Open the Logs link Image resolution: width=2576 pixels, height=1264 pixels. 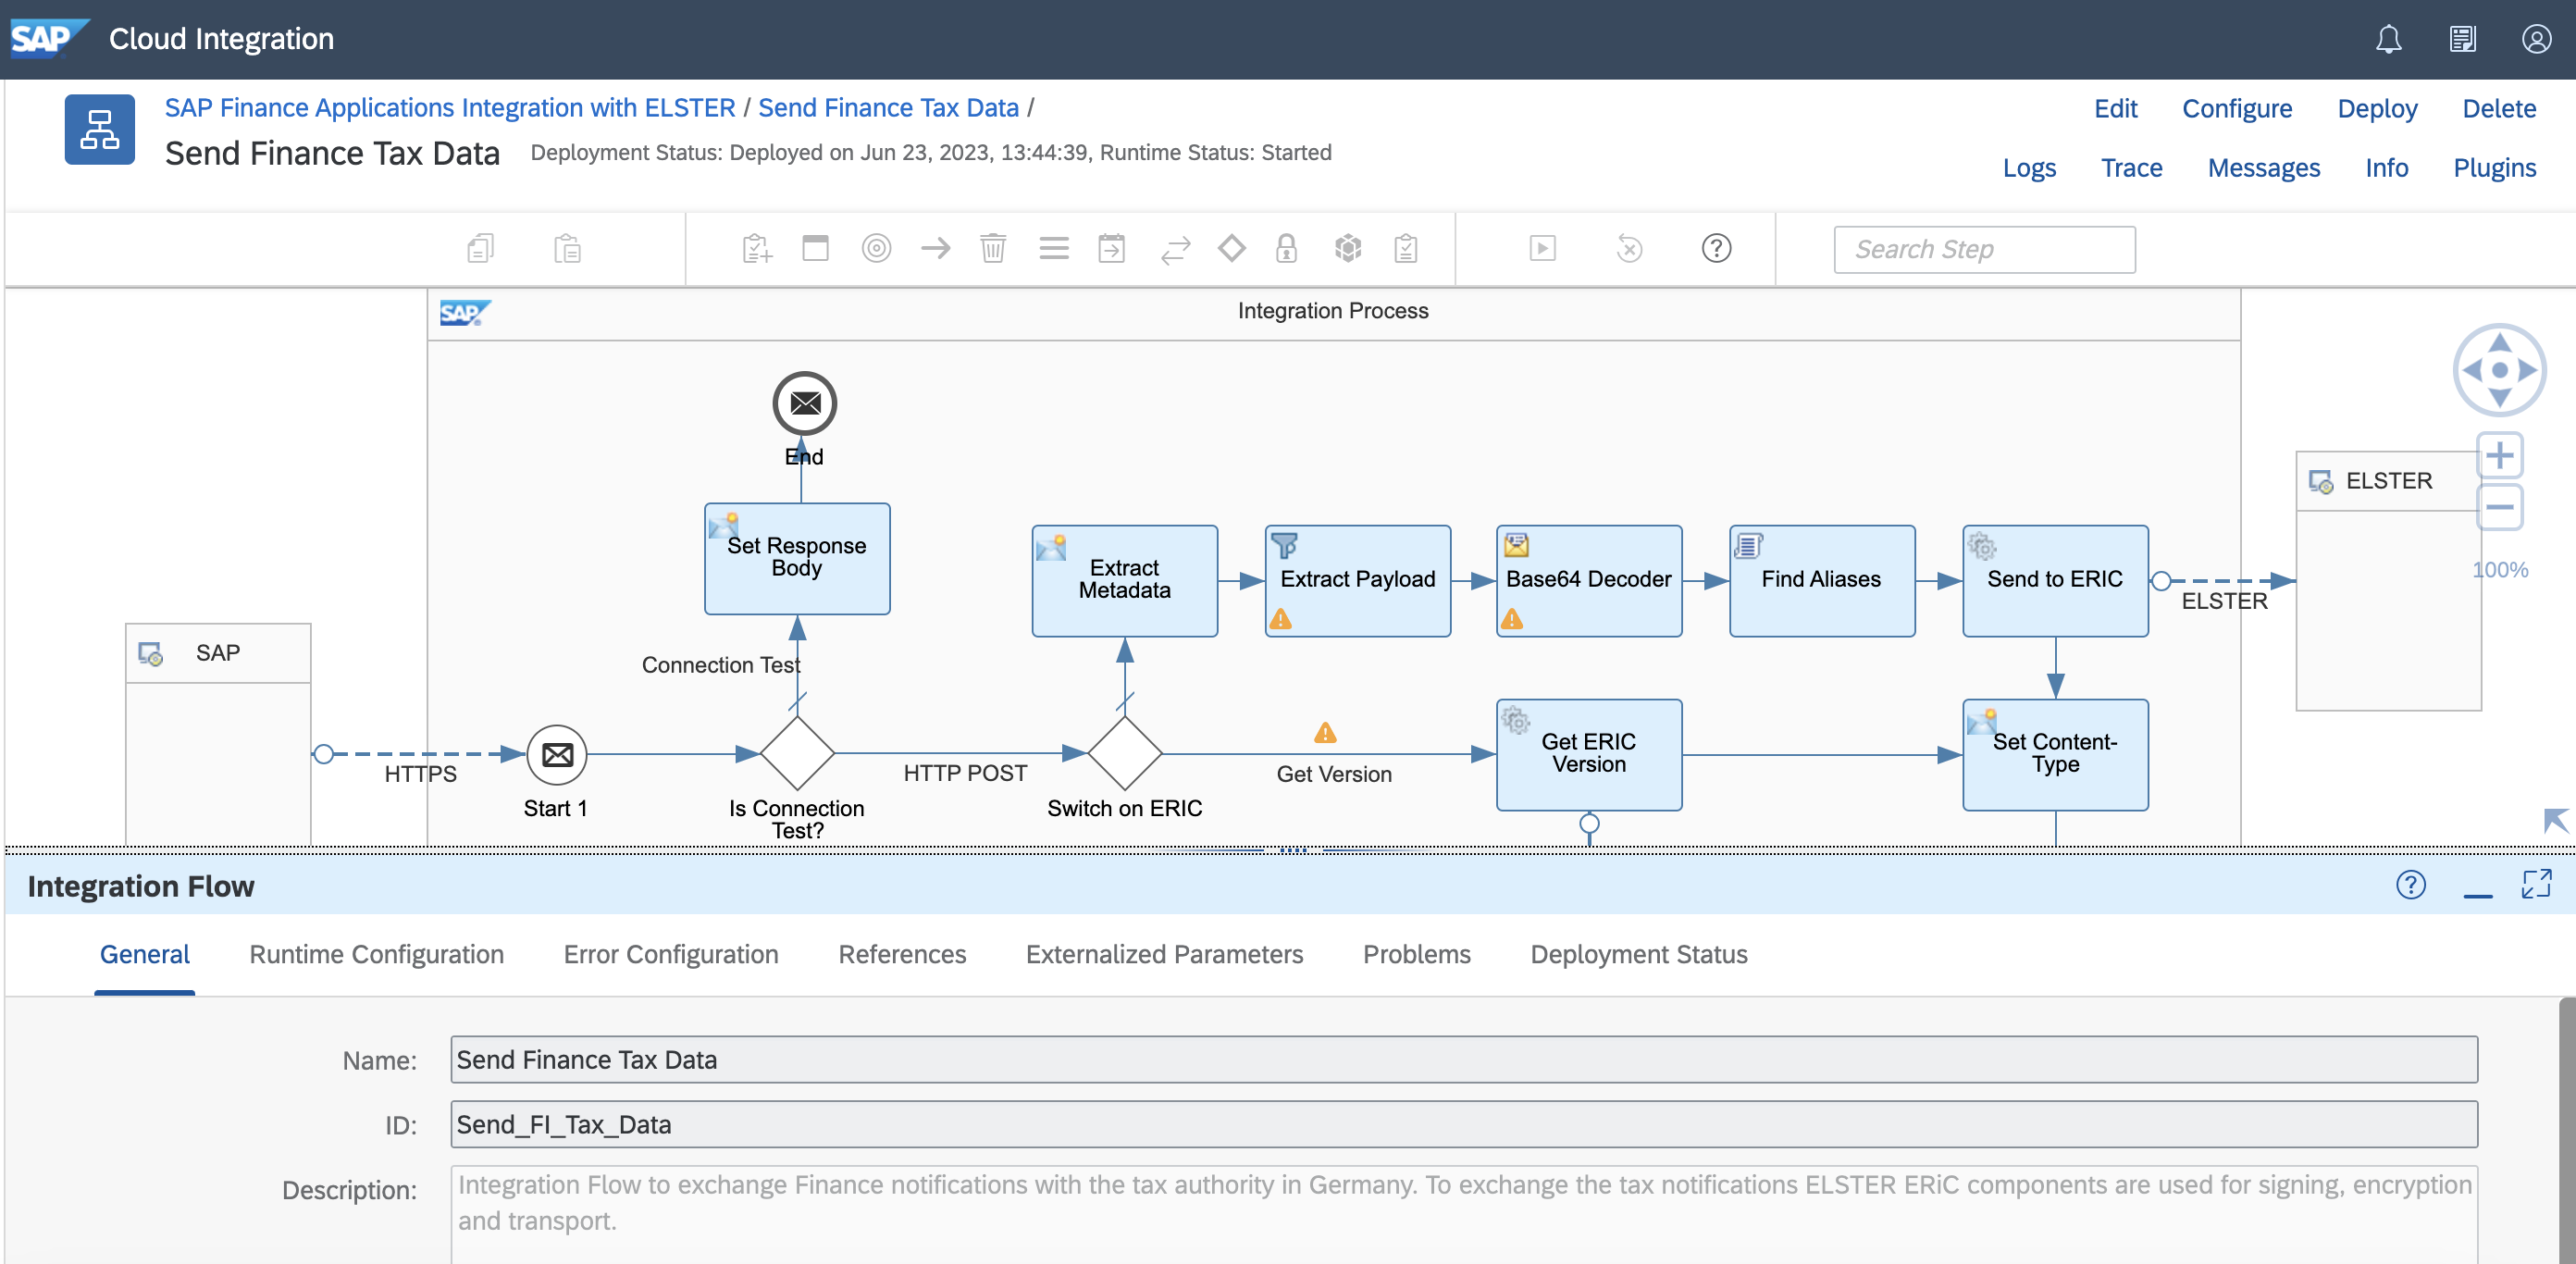[2028, 168]
